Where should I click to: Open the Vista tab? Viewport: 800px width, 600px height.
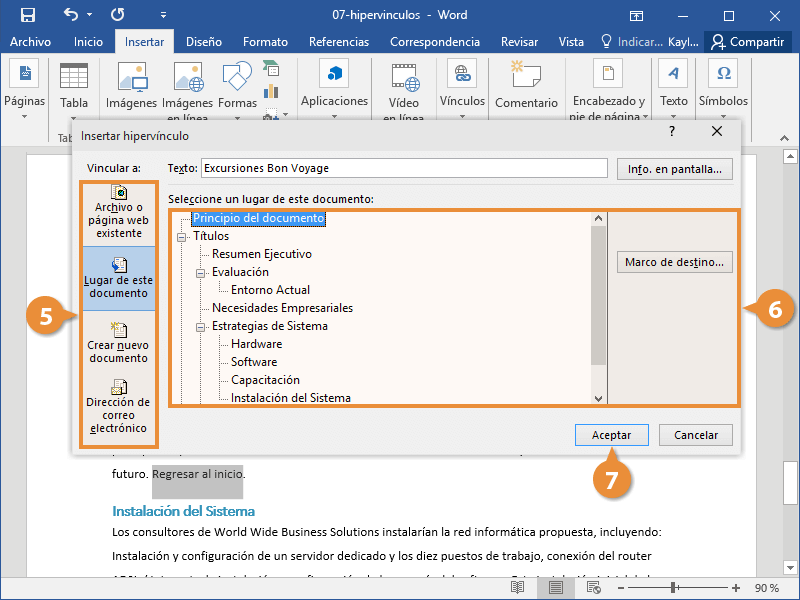(x=571, y=42)
